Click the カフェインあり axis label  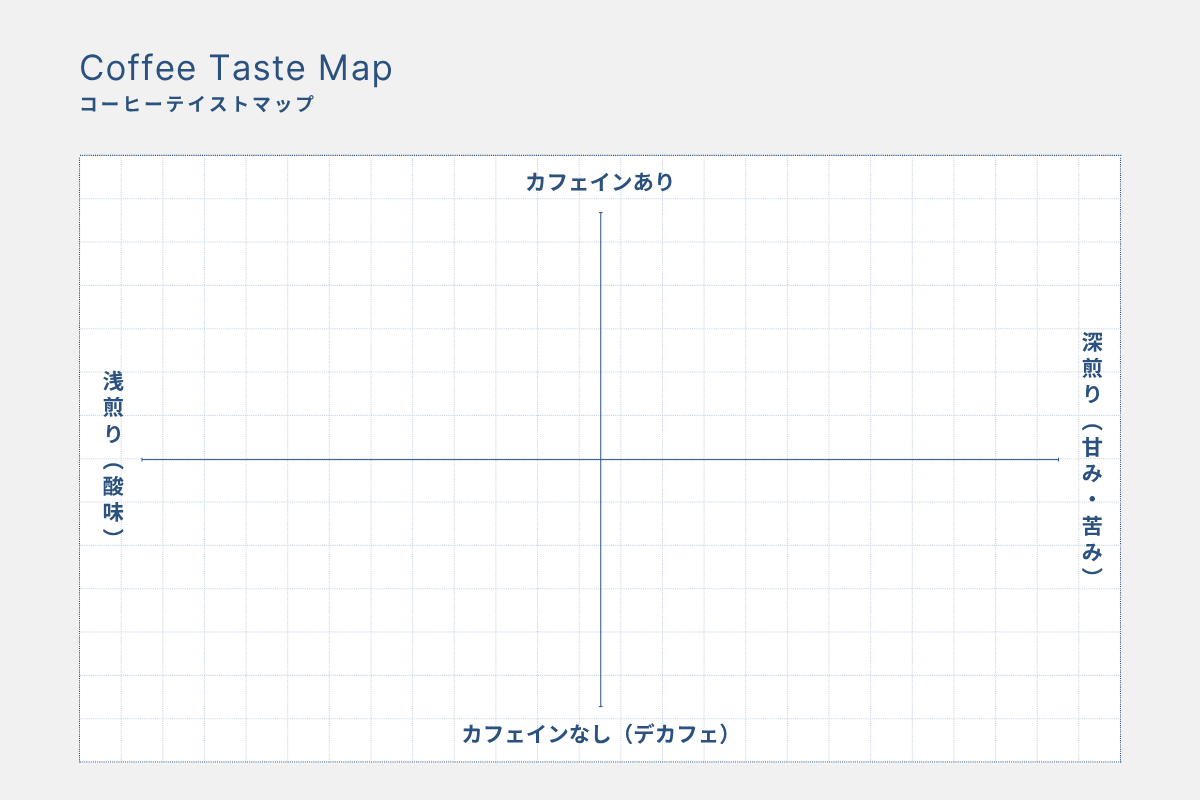tap(600, 182)
